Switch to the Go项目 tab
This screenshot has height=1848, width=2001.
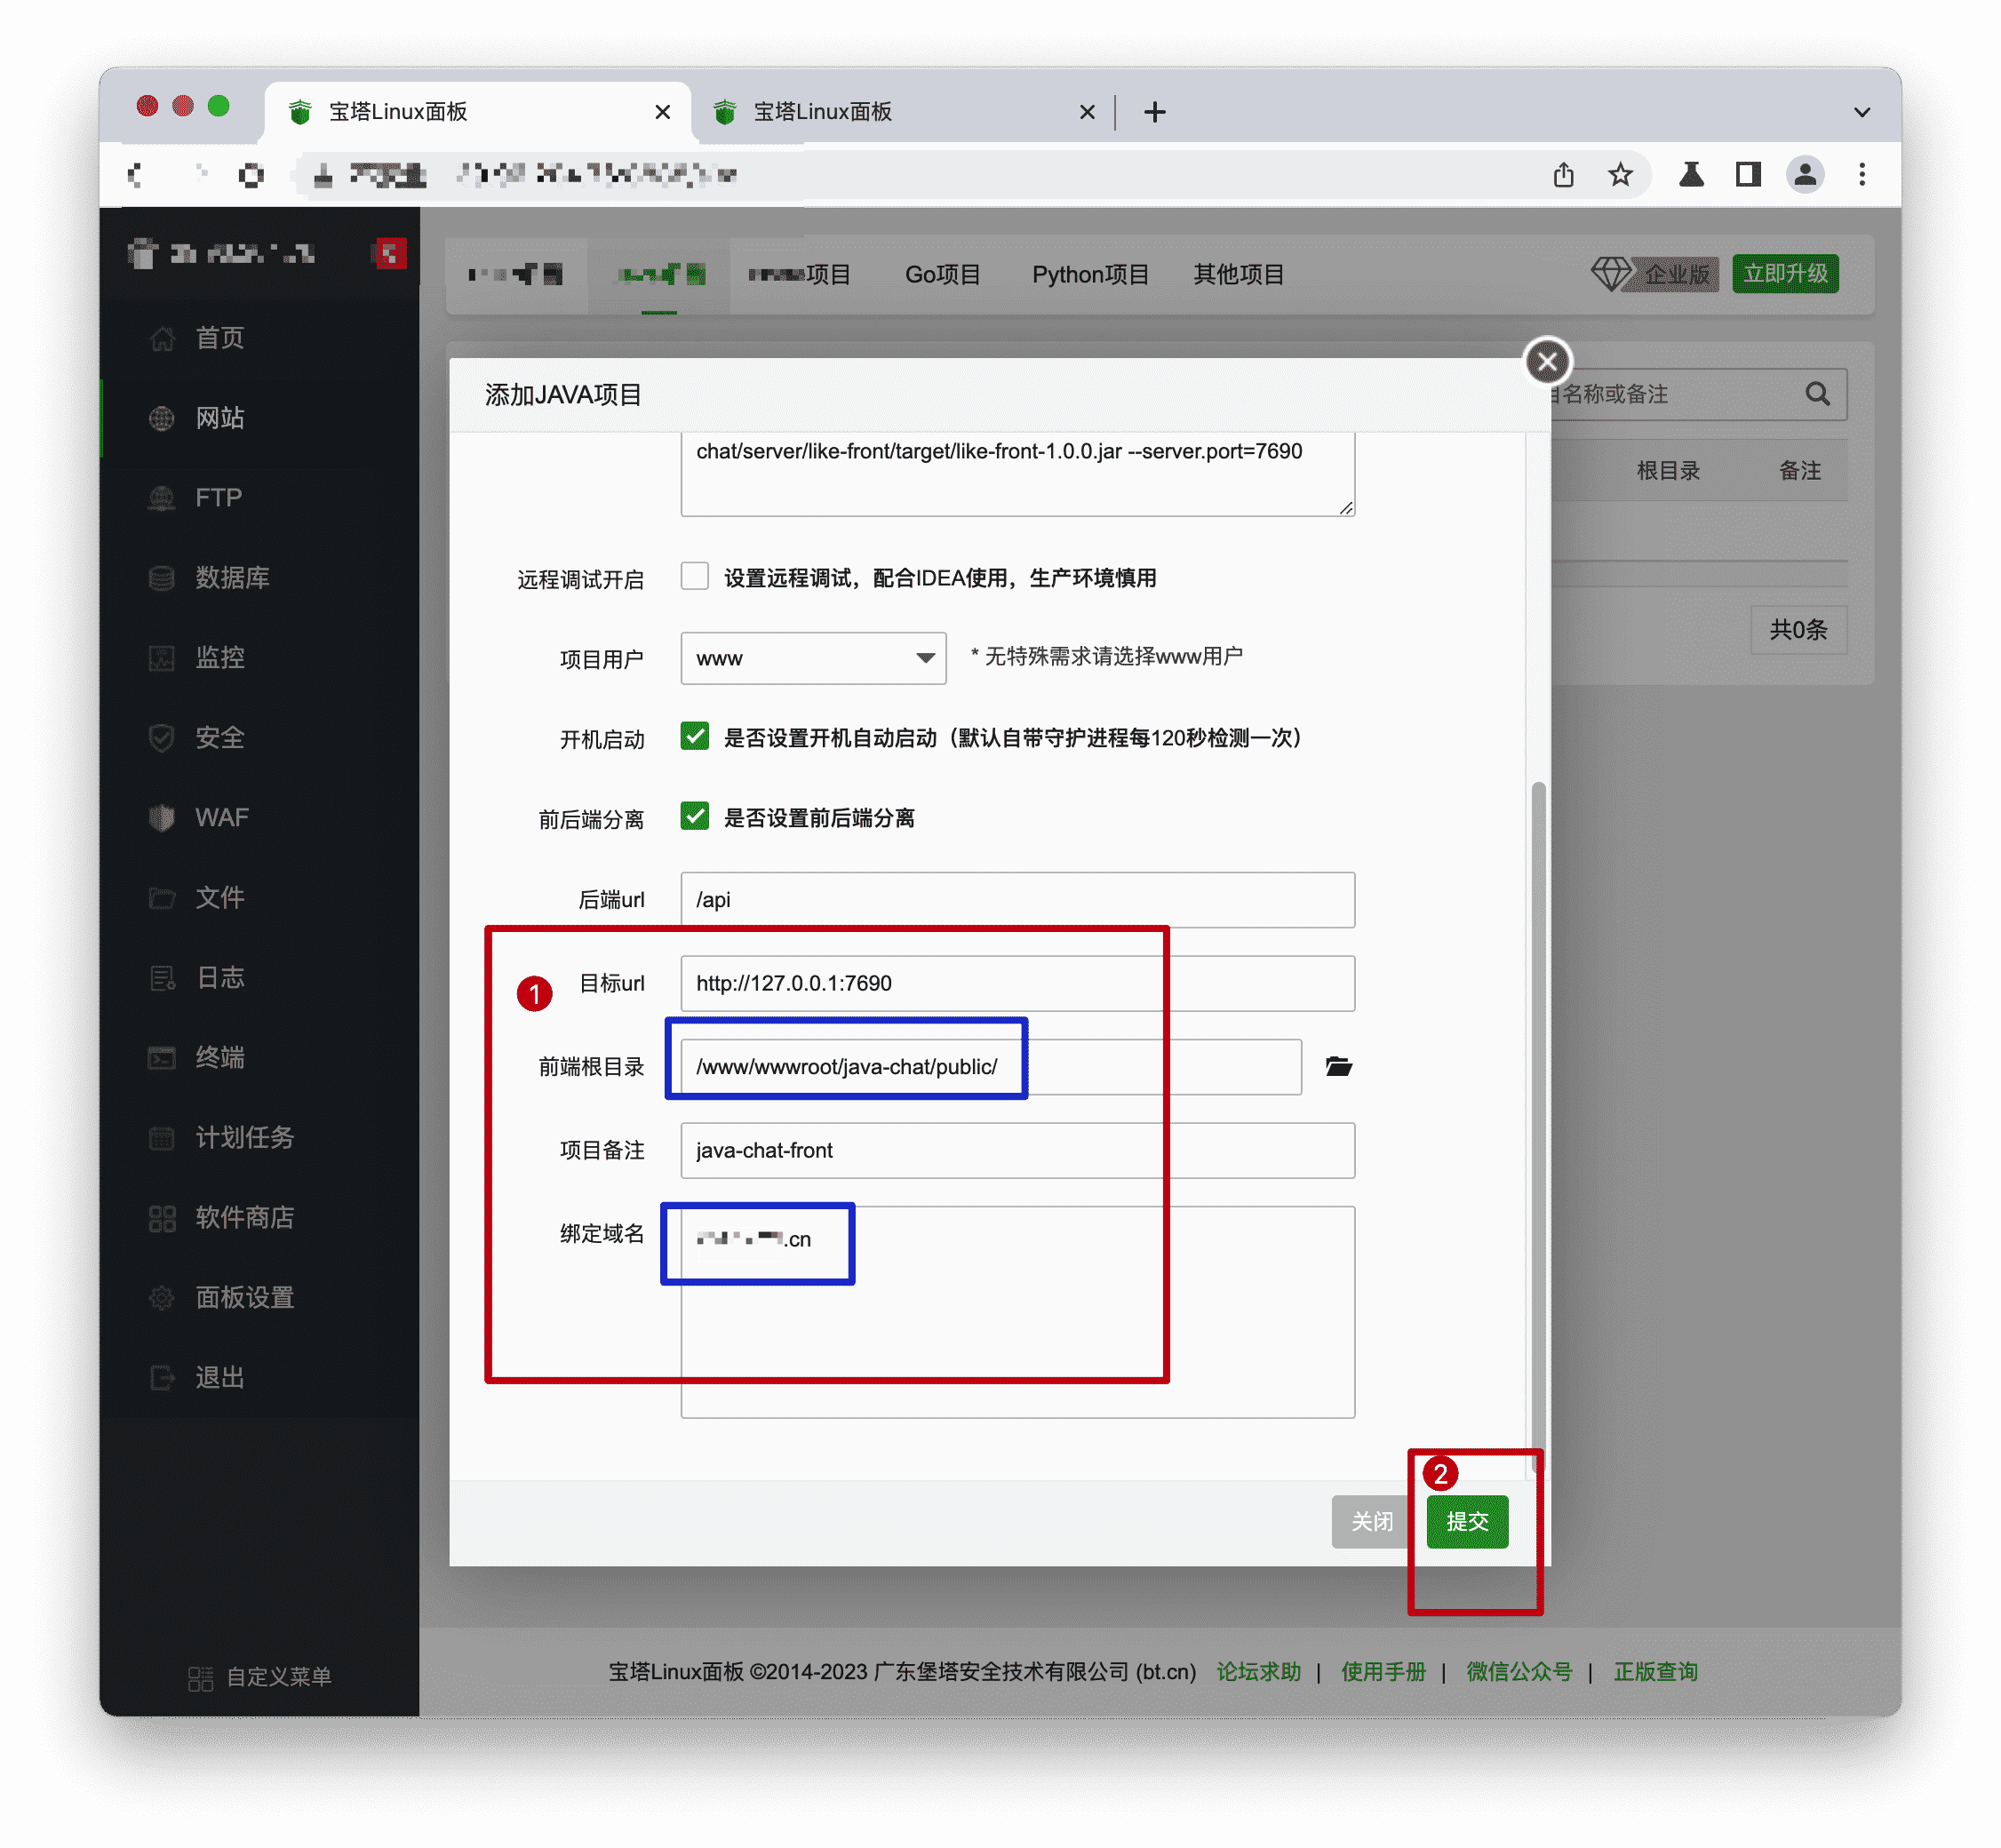(x=942, y=274)
